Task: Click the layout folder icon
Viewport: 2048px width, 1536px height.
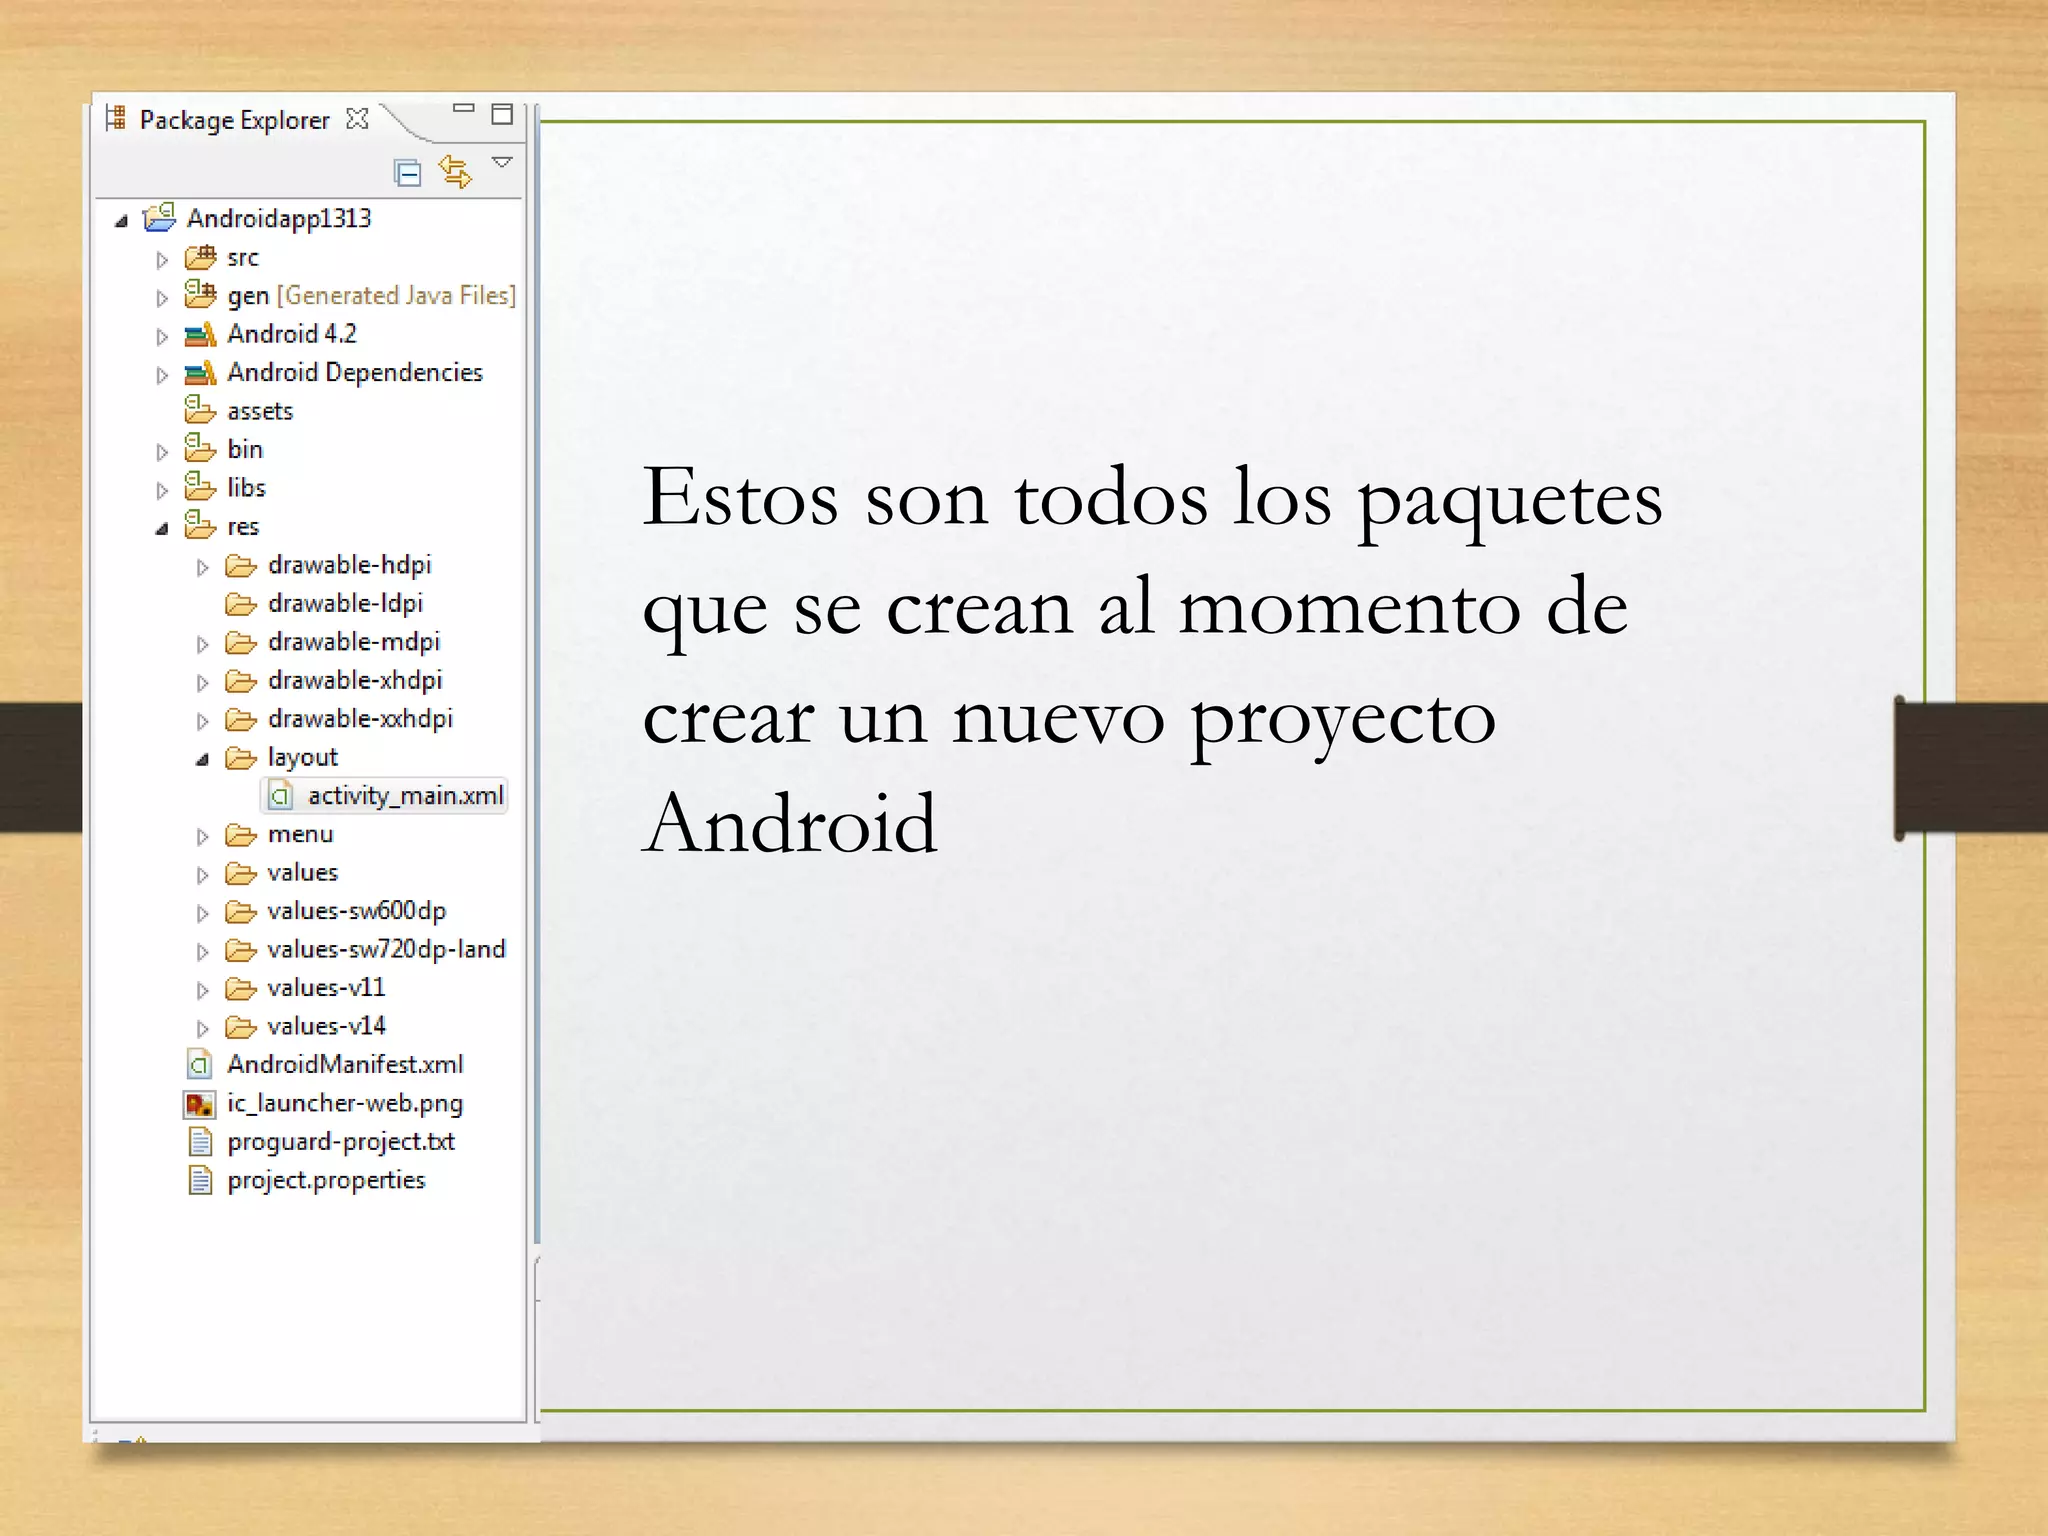Action: [241, 758]
